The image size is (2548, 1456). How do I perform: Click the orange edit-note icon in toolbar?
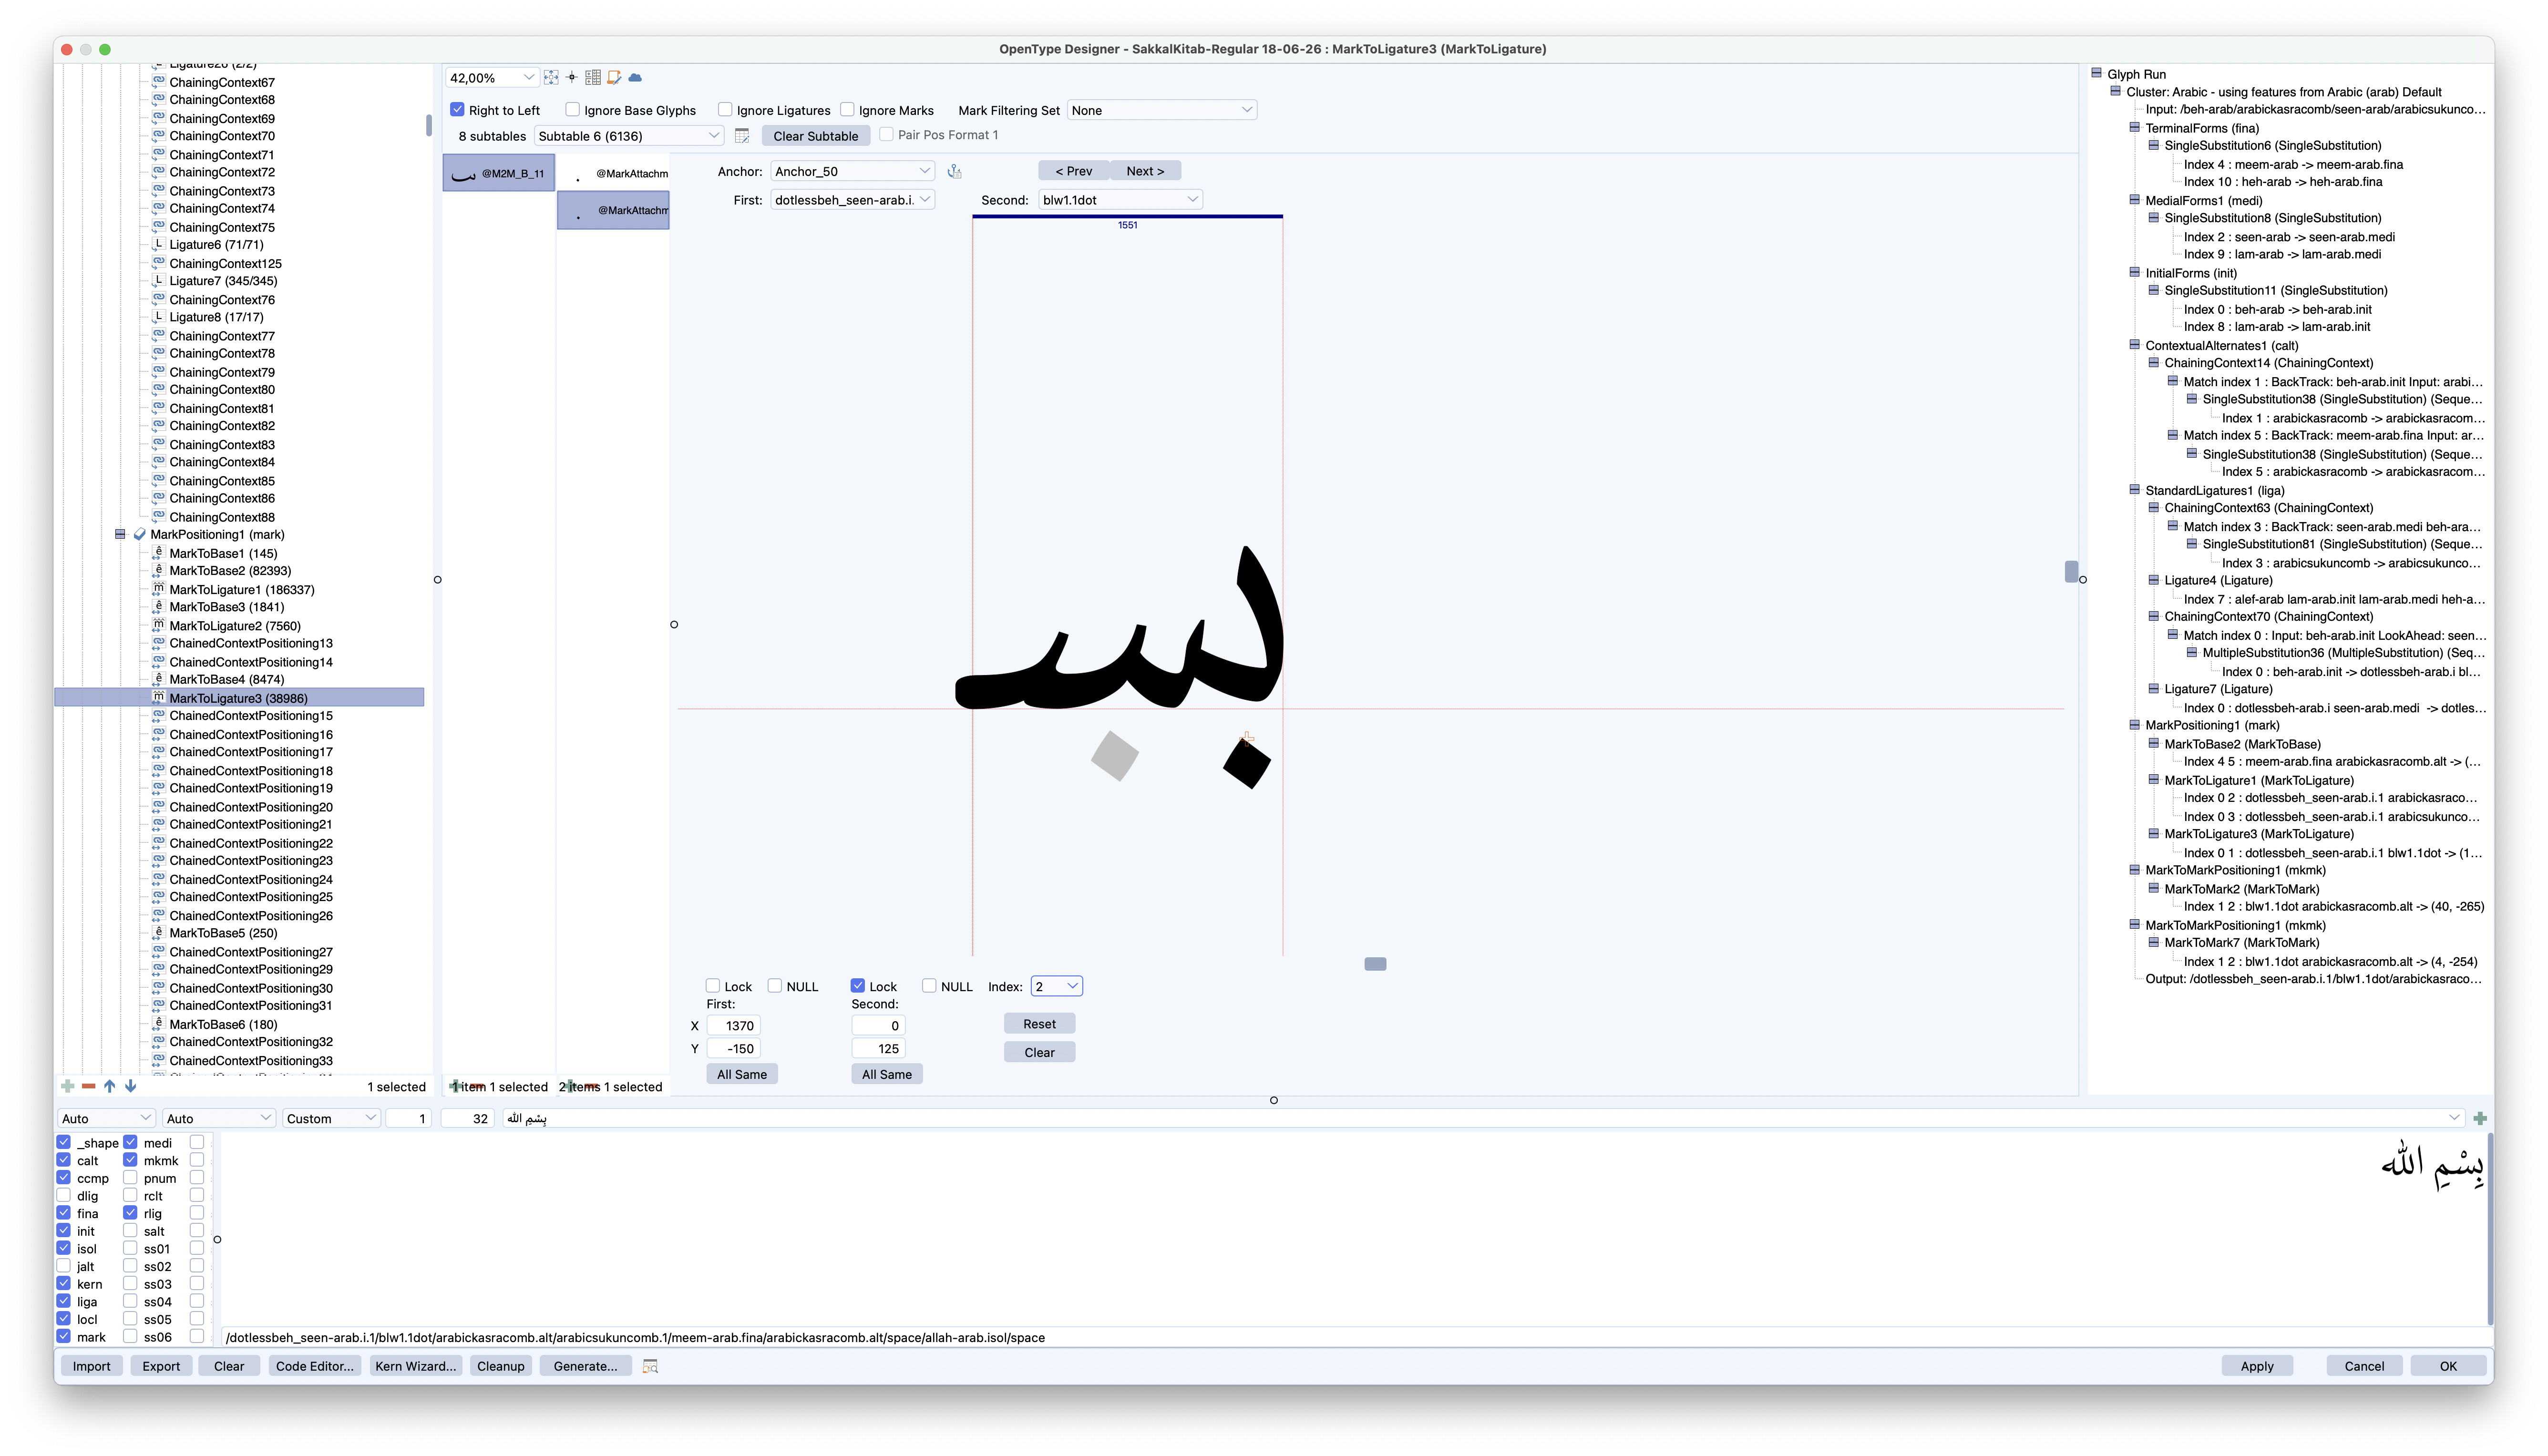(x=614, y=77)
